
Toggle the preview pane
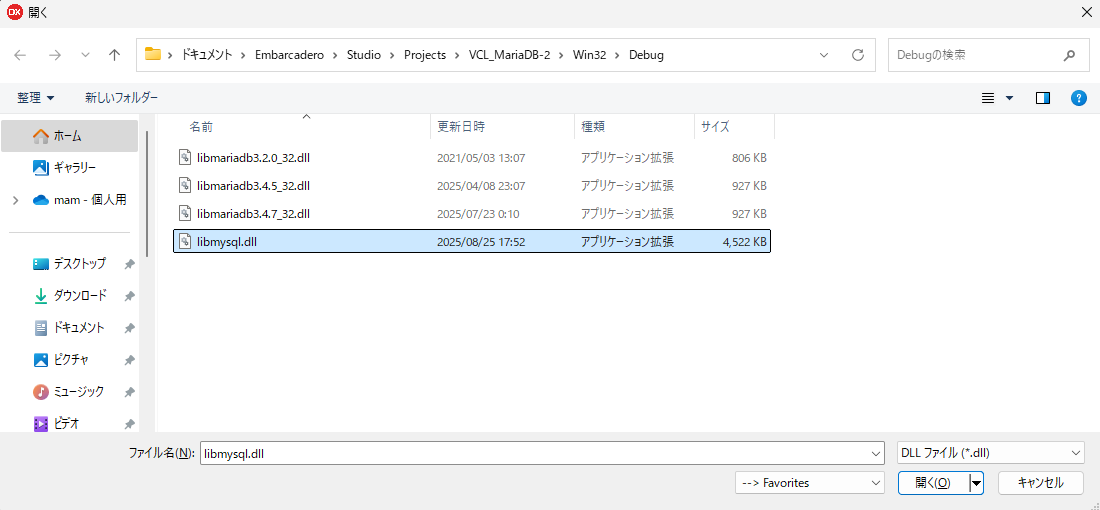(x=1042, y=98)
